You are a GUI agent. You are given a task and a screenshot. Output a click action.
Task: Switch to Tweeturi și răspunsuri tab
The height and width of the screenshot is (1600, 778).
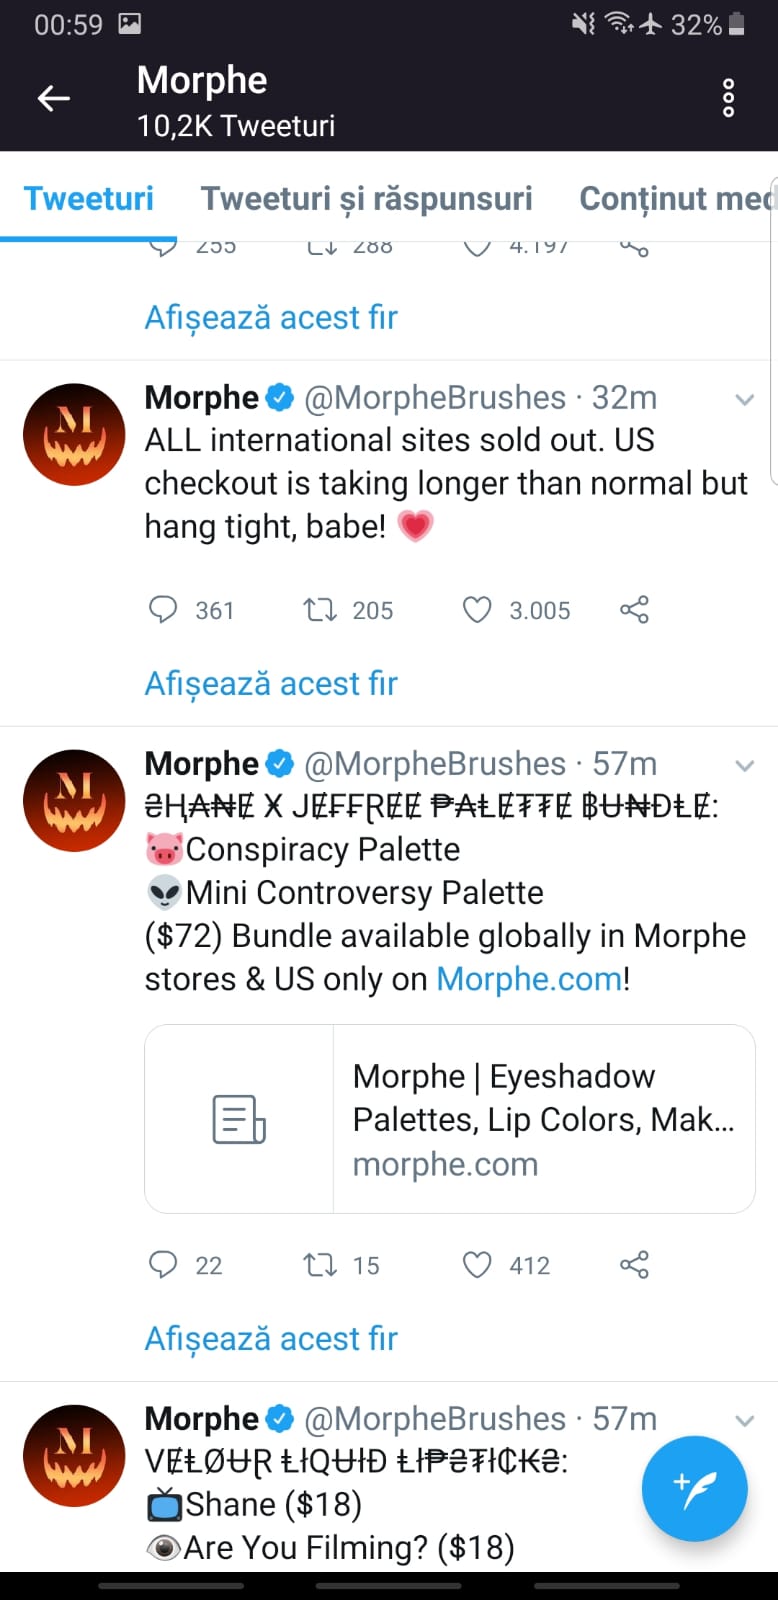click(366, 198)
